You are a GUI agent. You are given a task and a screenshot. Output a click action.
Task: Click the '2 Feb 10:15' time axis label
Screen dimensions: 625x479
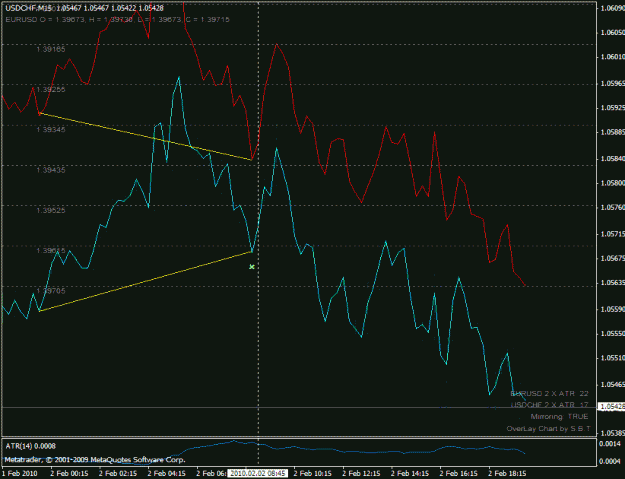click(313, 473)
